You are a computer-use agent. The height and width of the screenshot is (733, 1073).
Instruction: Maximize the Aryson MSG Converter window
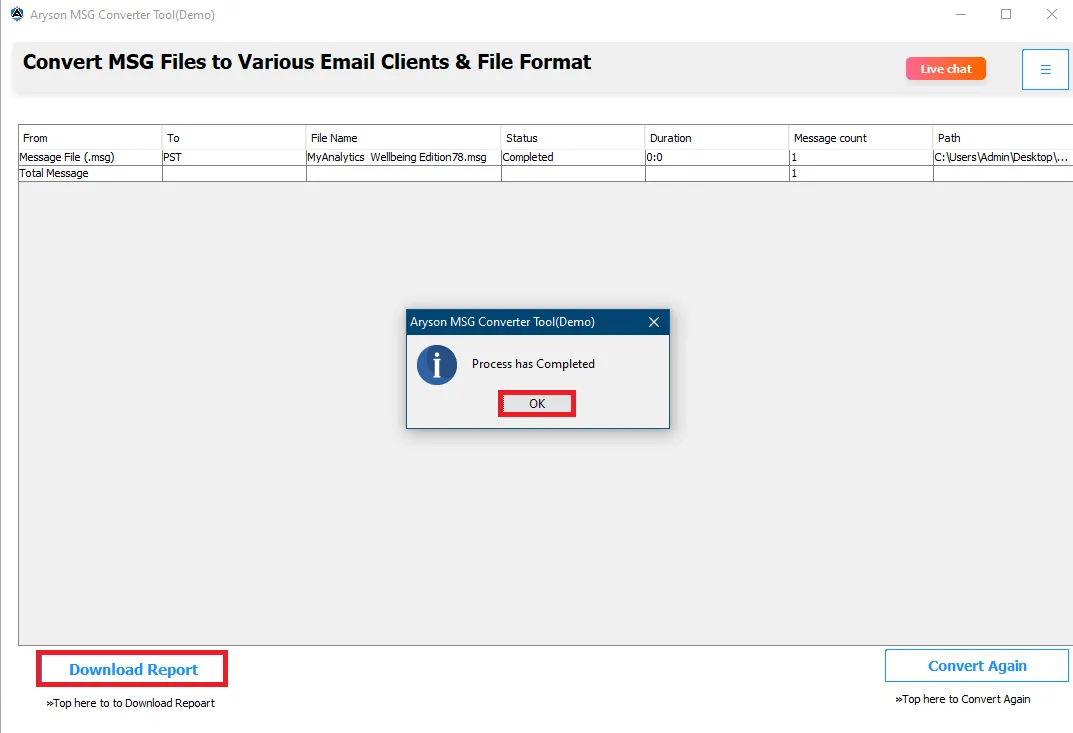[x=1006, y=14]
